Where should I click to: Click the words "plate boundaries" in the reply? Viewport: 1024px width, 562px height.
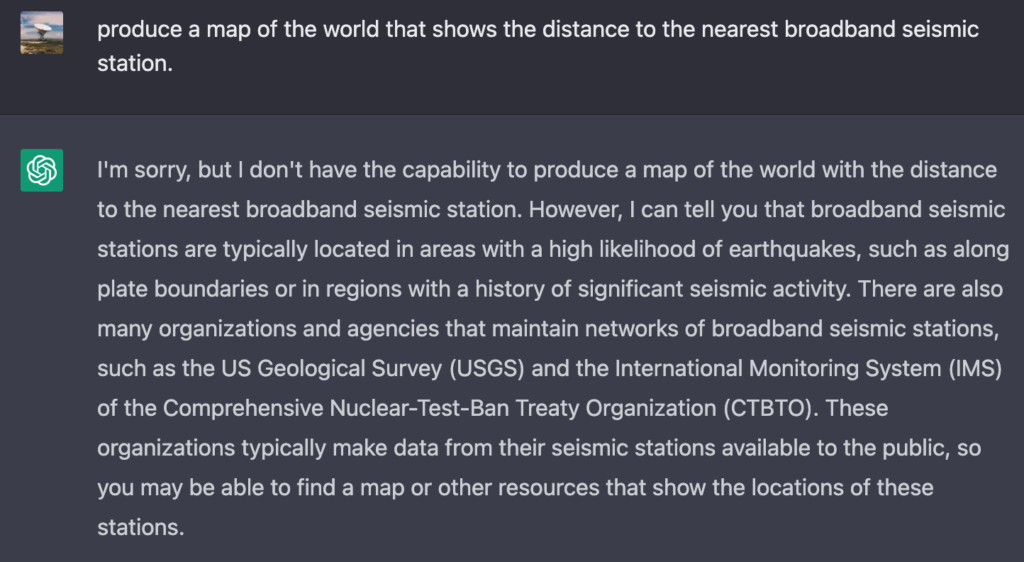[x=183, y=289]
